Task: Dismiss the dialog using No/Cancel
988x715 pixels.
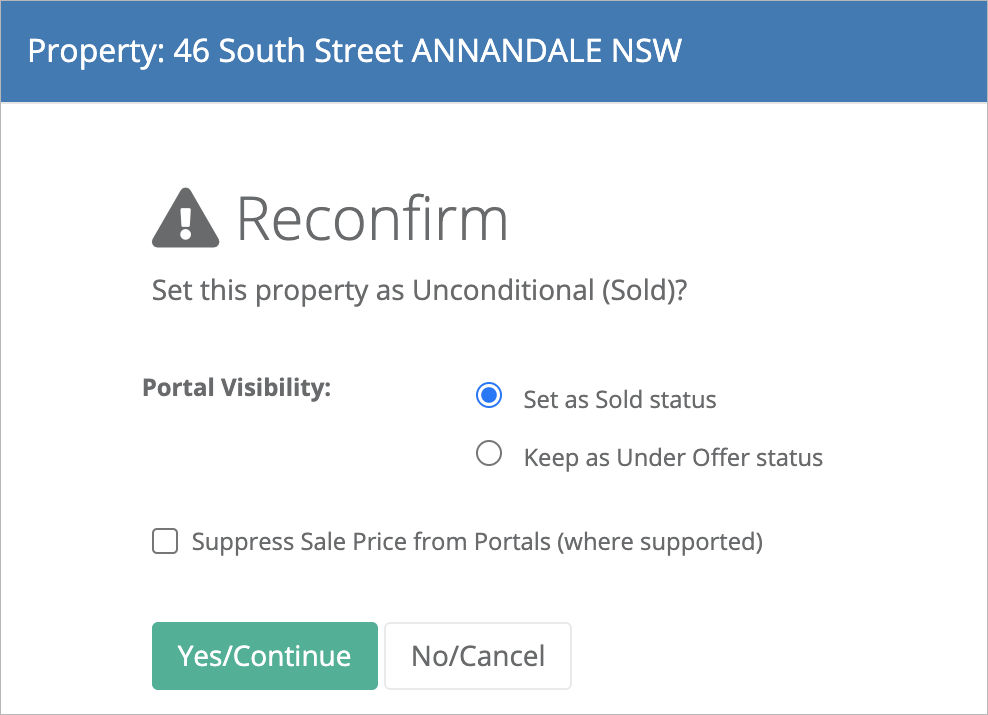Action: 478,656
